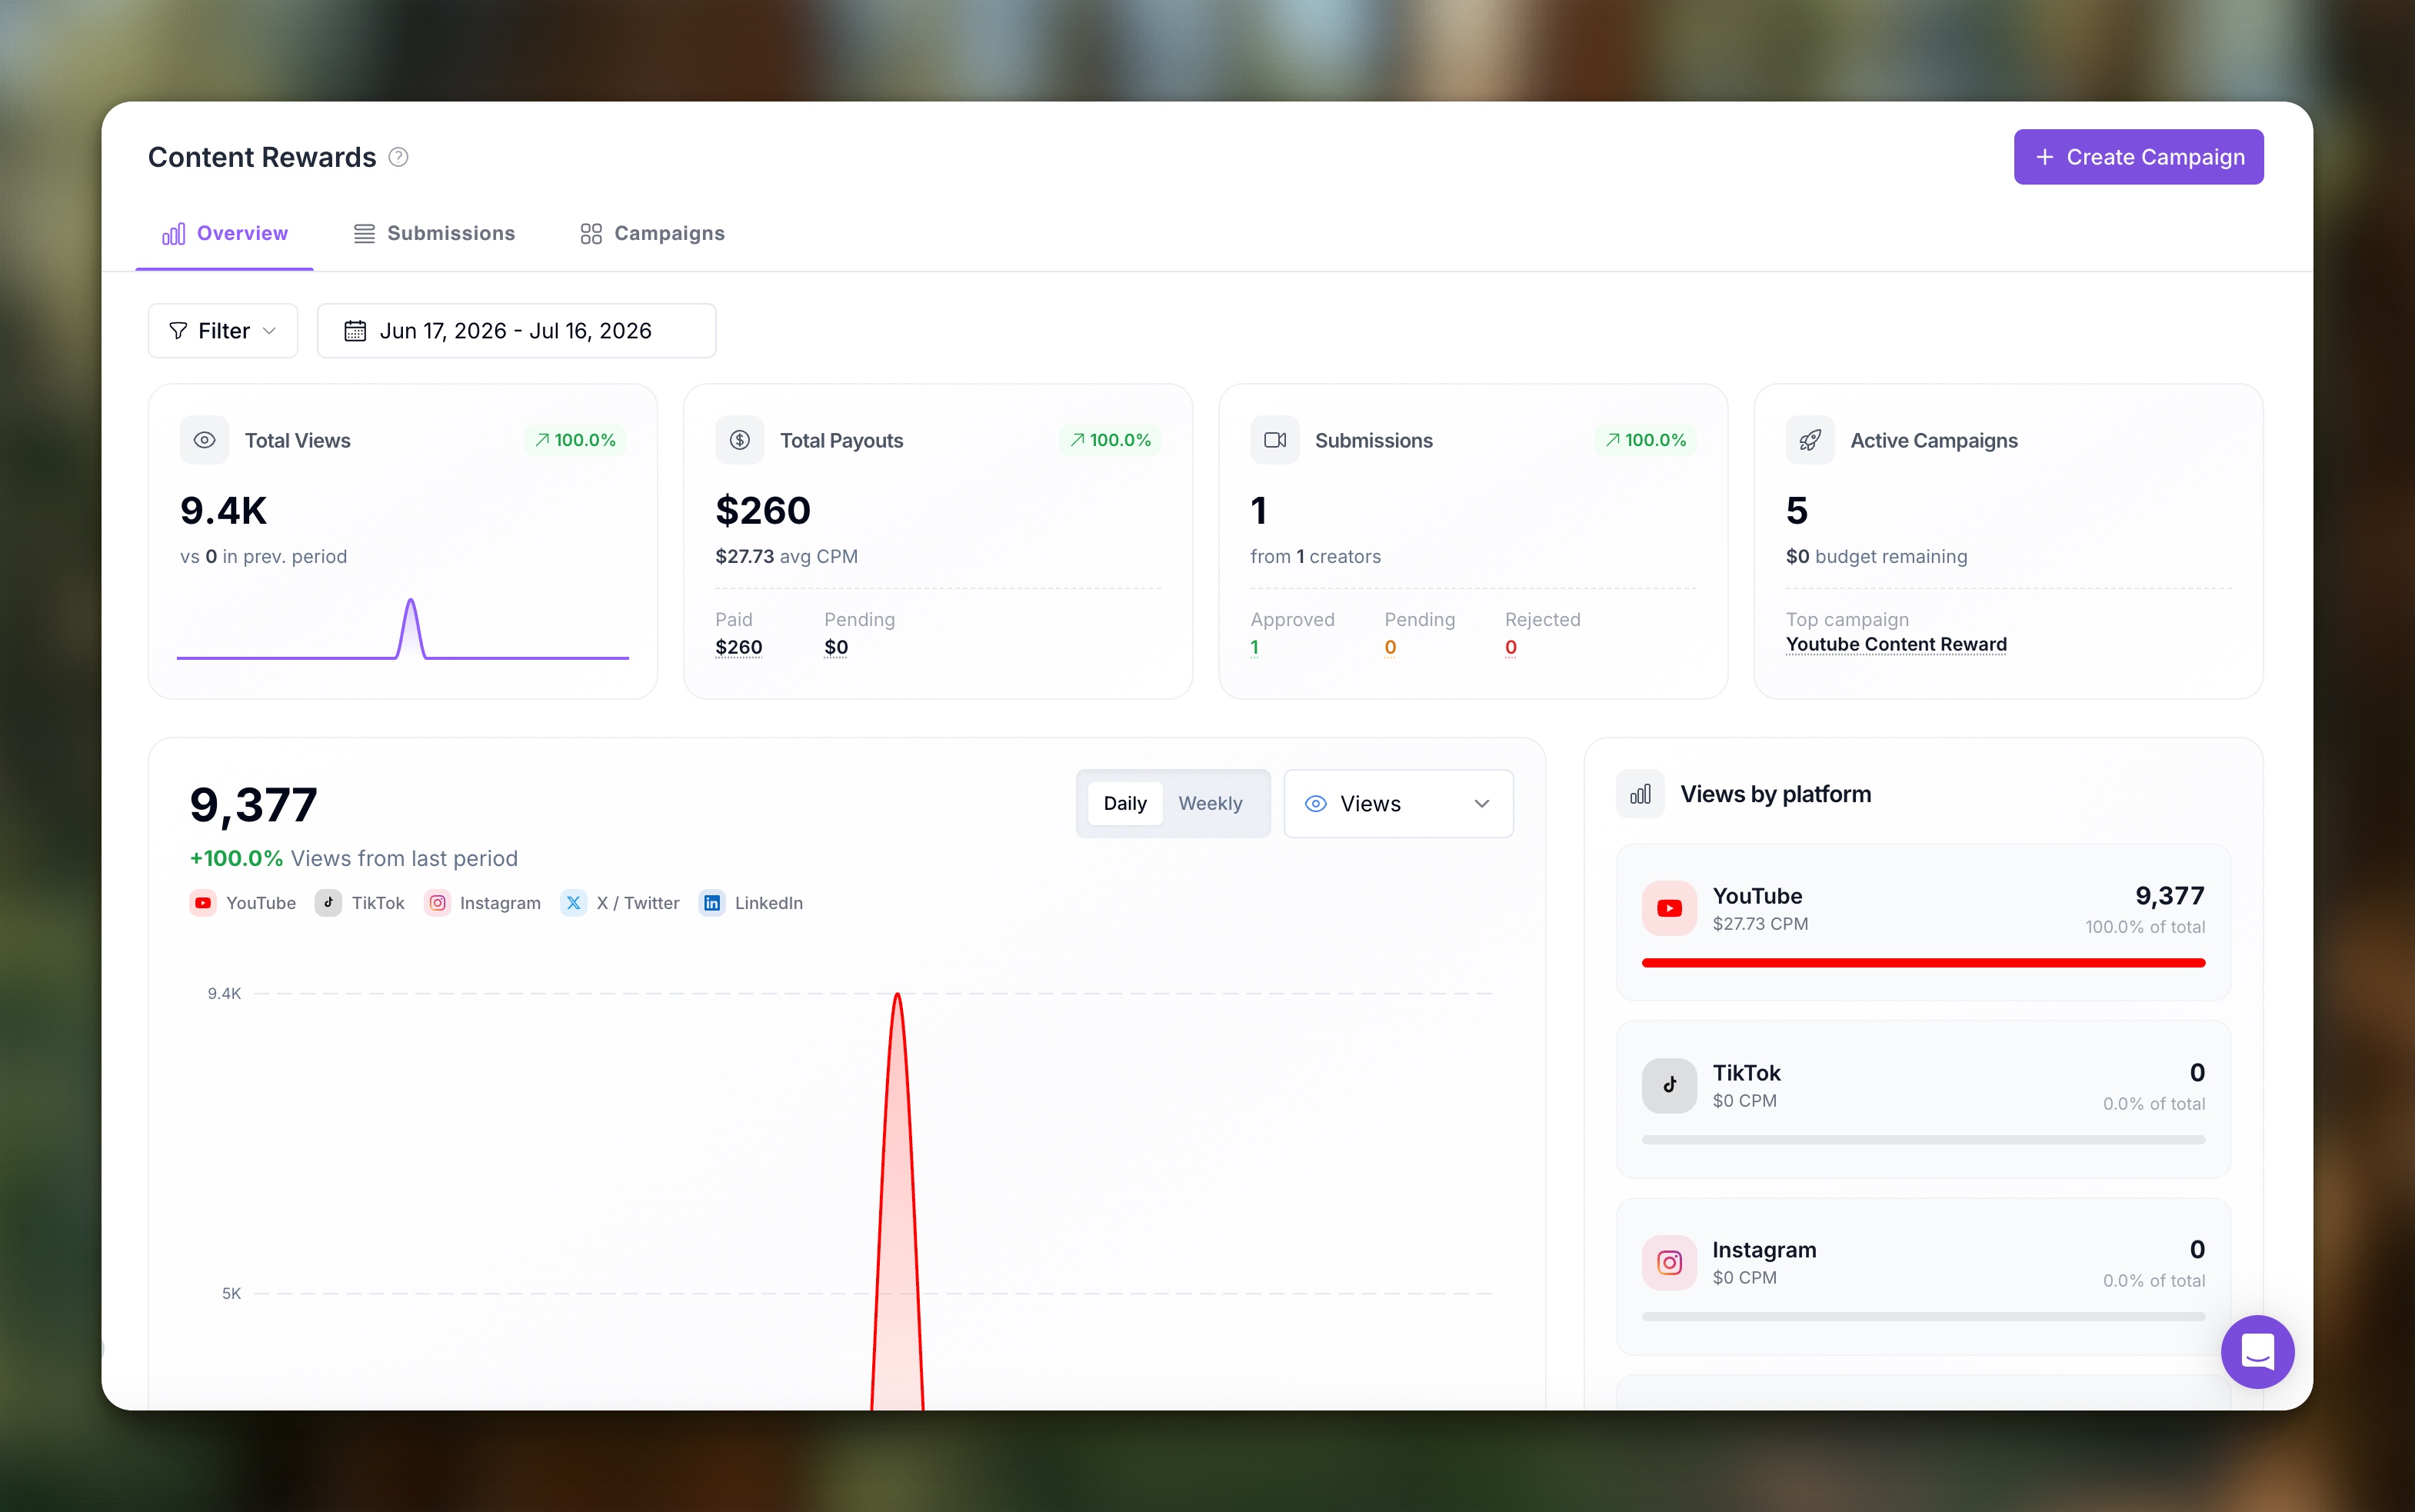Click the Approved count 1
2415x1512 pixels.
click(x=1255, y=647)
